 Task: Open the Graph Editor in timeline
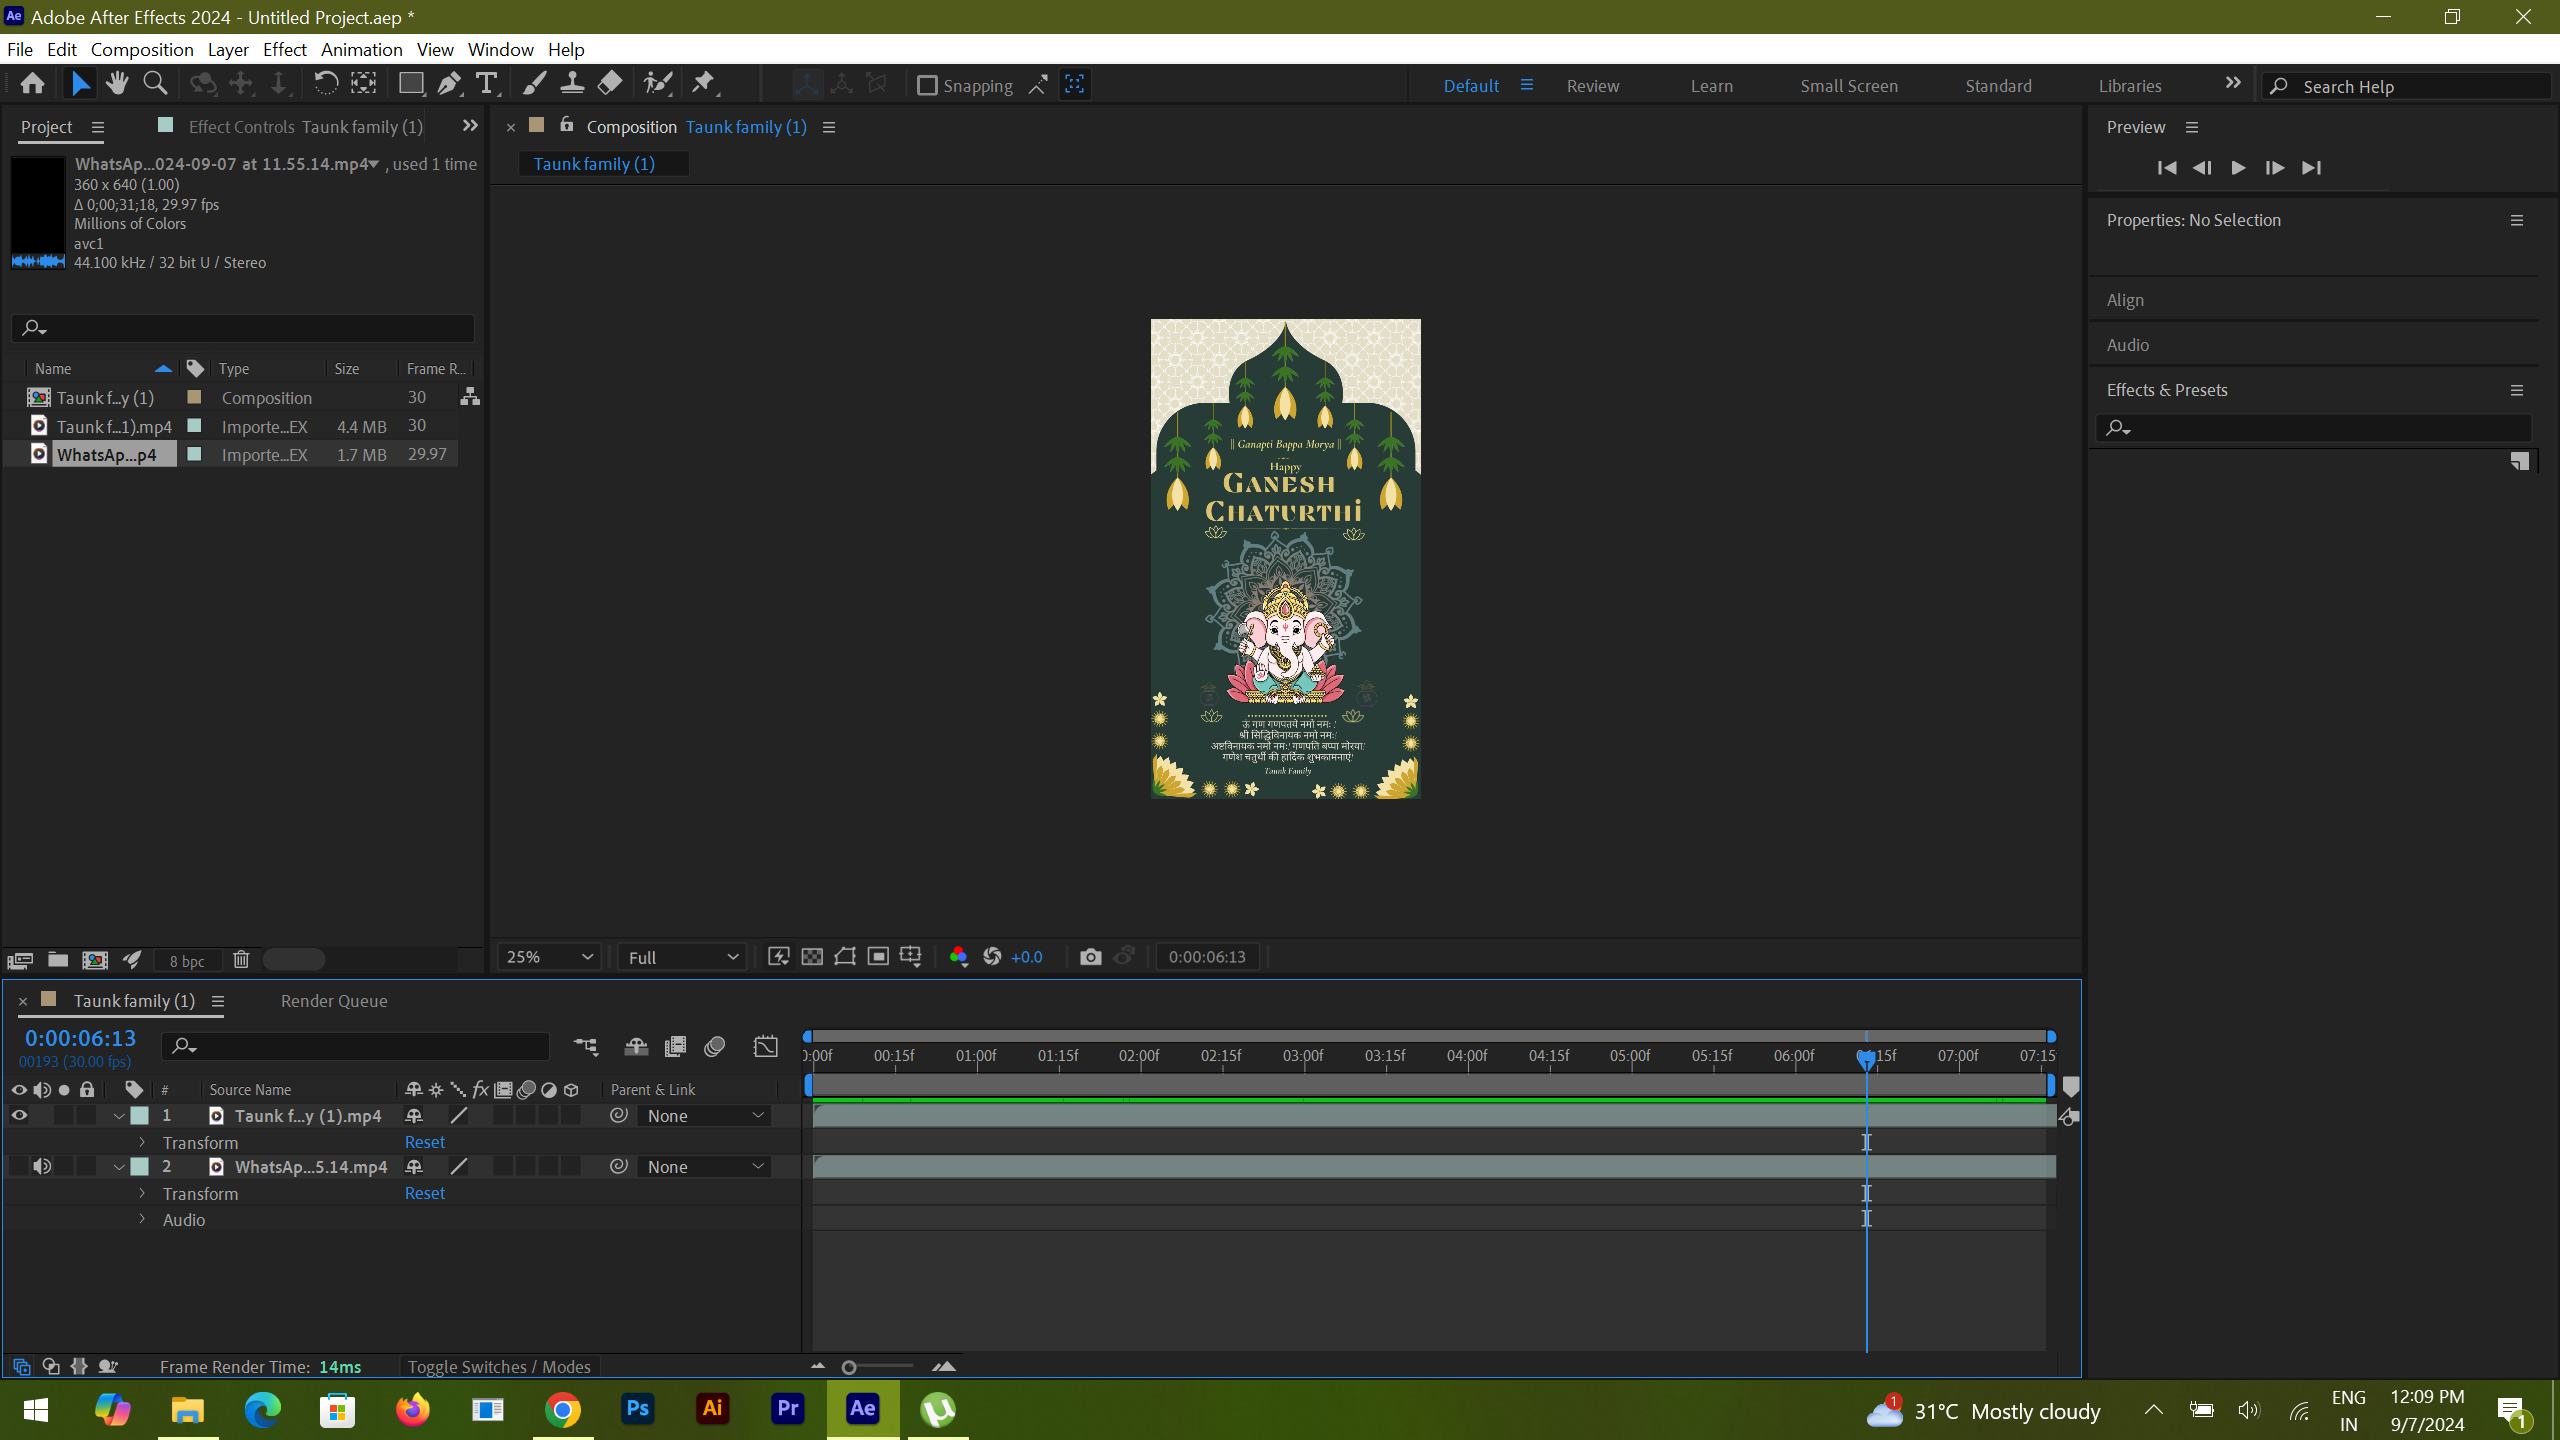(x=765, y=1047)
